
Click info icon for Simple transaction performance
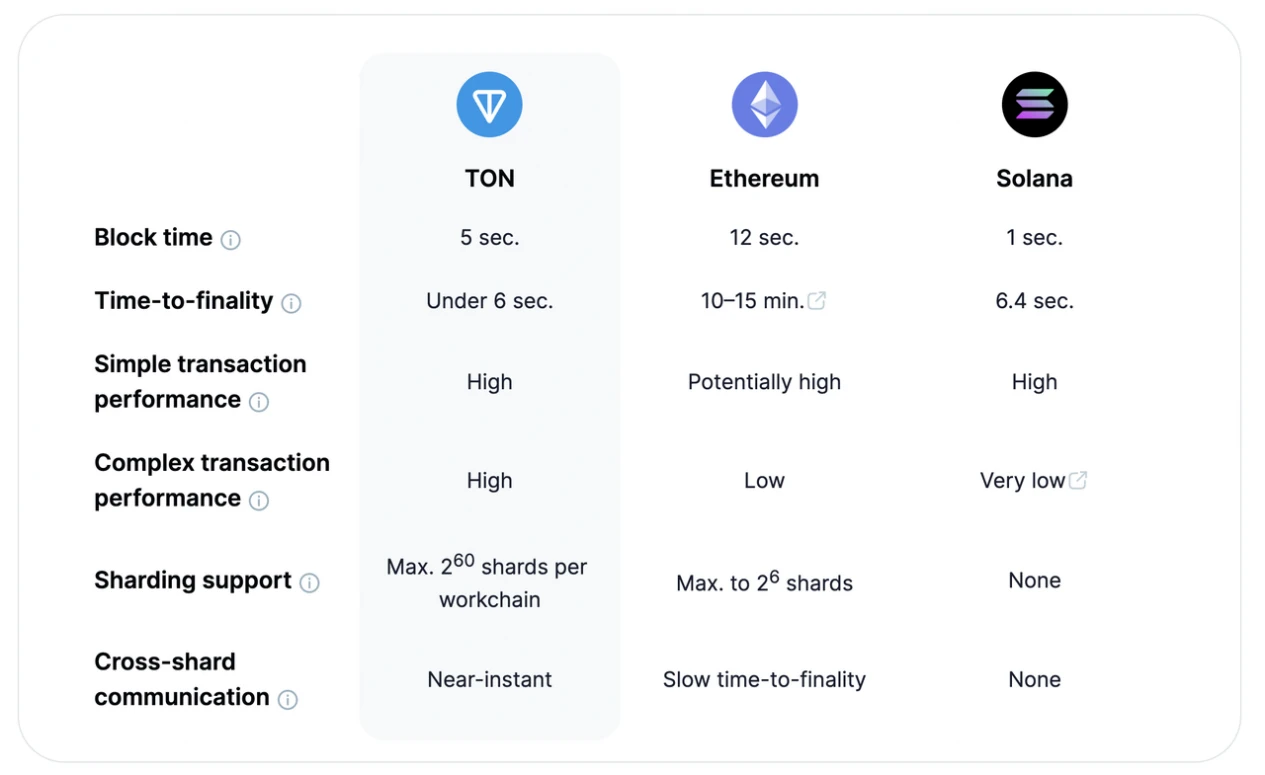pyautogui.click(x=259, y=402)
